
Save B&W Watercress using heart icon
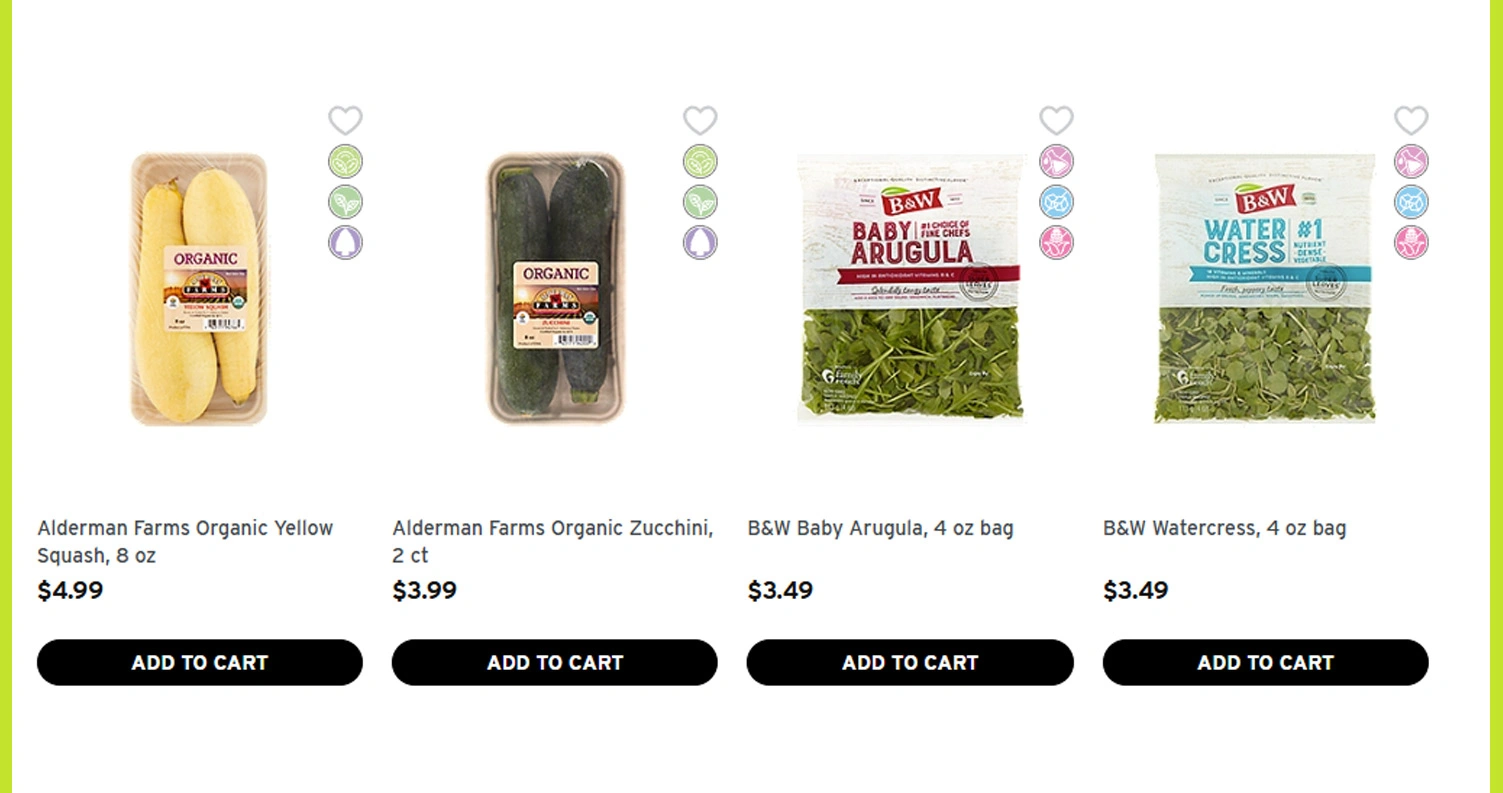click(x=1411, y=120)
